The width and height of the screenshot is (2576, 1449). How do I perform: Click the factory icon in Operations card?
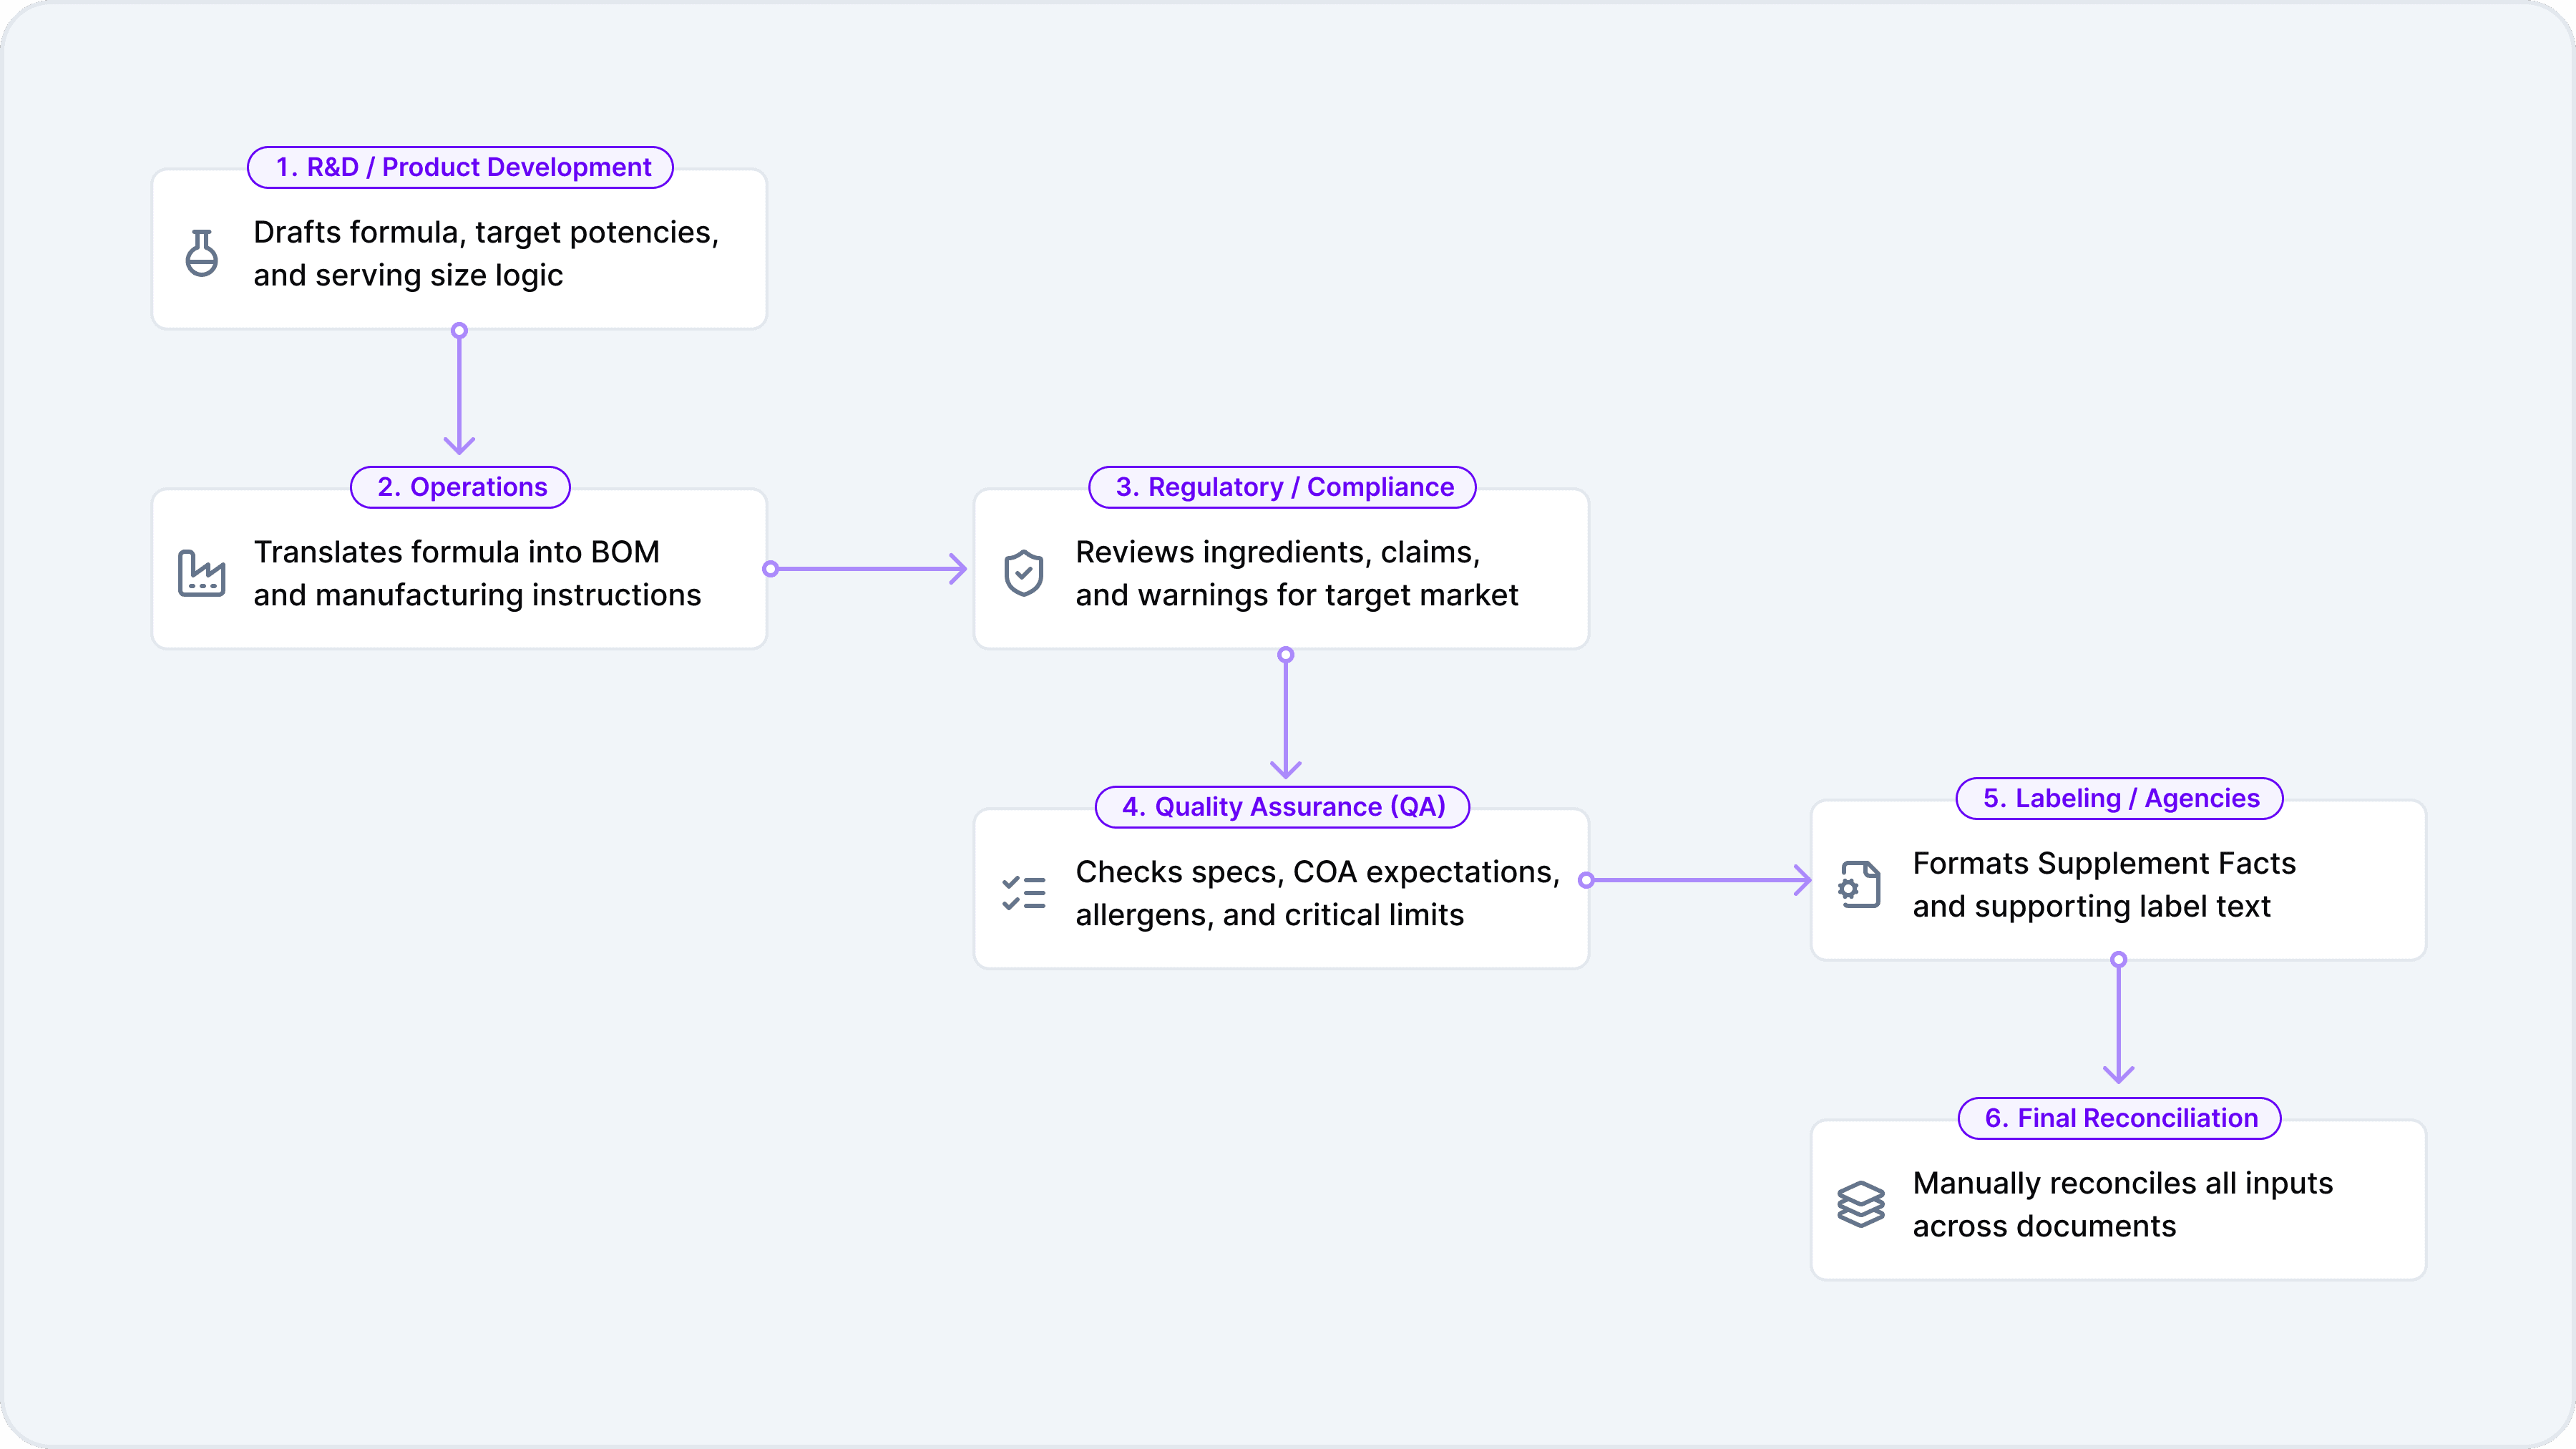coord(201,573)
